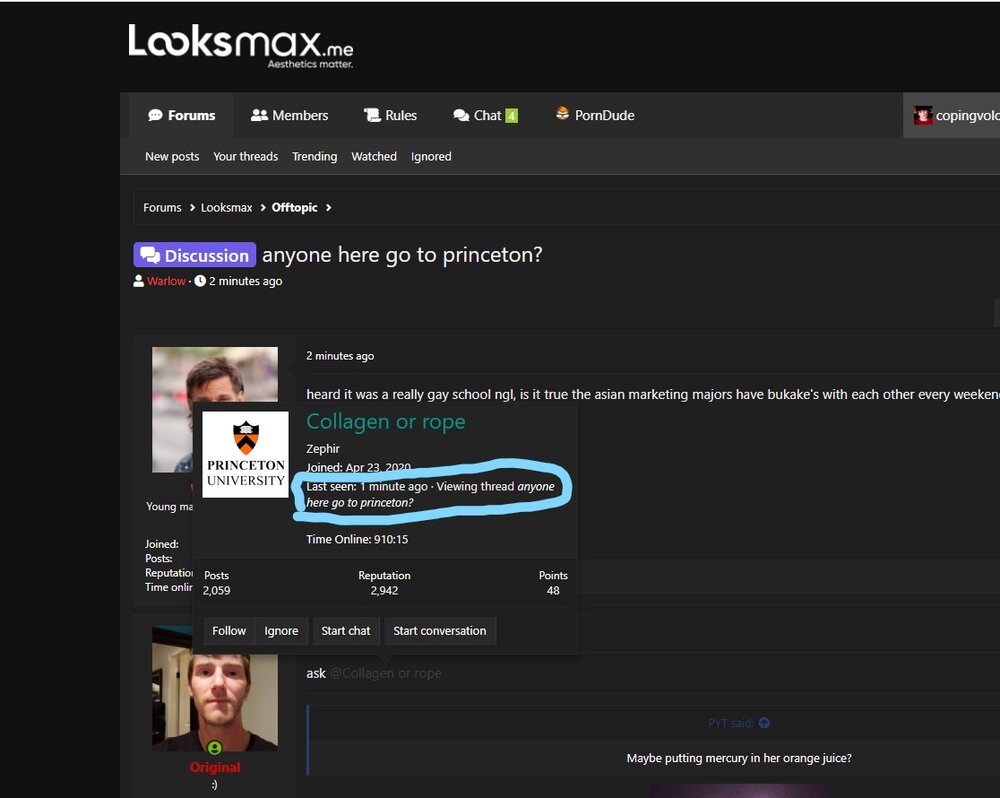Viewport: 1000px width, 798px height.
Task: Open the PornDude nav link
Action: [595, 115]
